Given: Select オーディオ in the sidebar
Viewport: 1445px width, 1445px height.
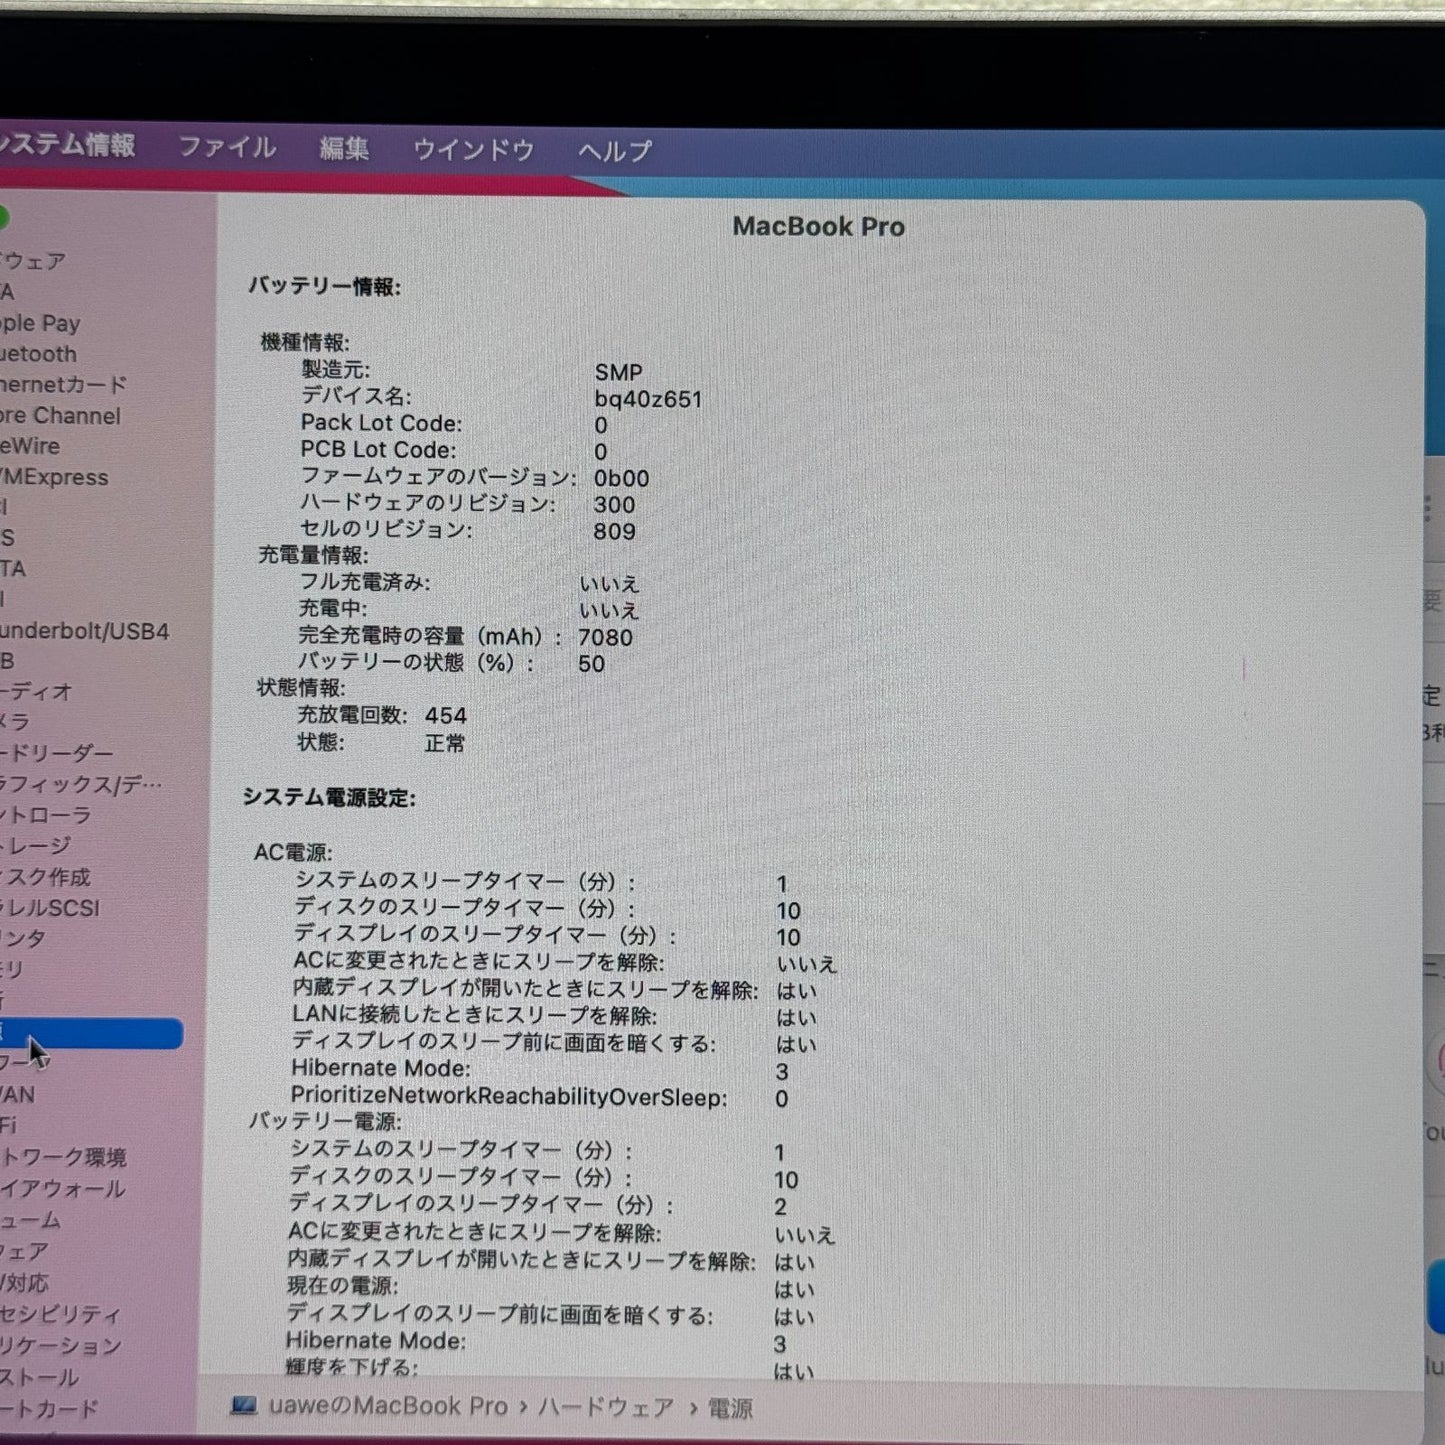Looking at the screenshot, I should point(36,691).
